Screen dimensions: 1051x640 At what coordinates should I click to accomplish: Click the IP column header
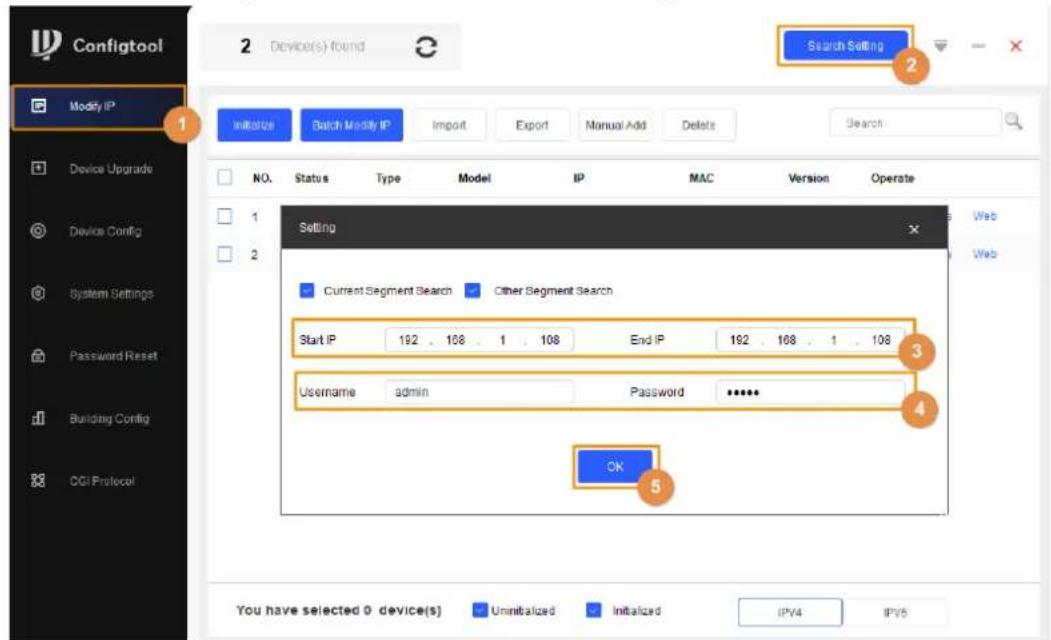[578, 178]
